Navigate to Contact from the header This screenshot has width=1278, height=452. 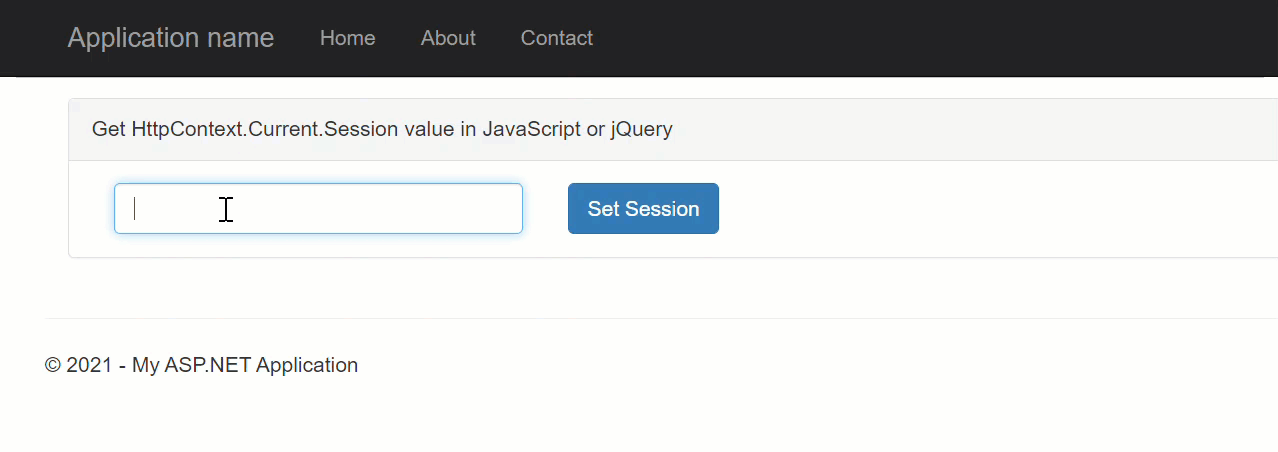[556, 38]
